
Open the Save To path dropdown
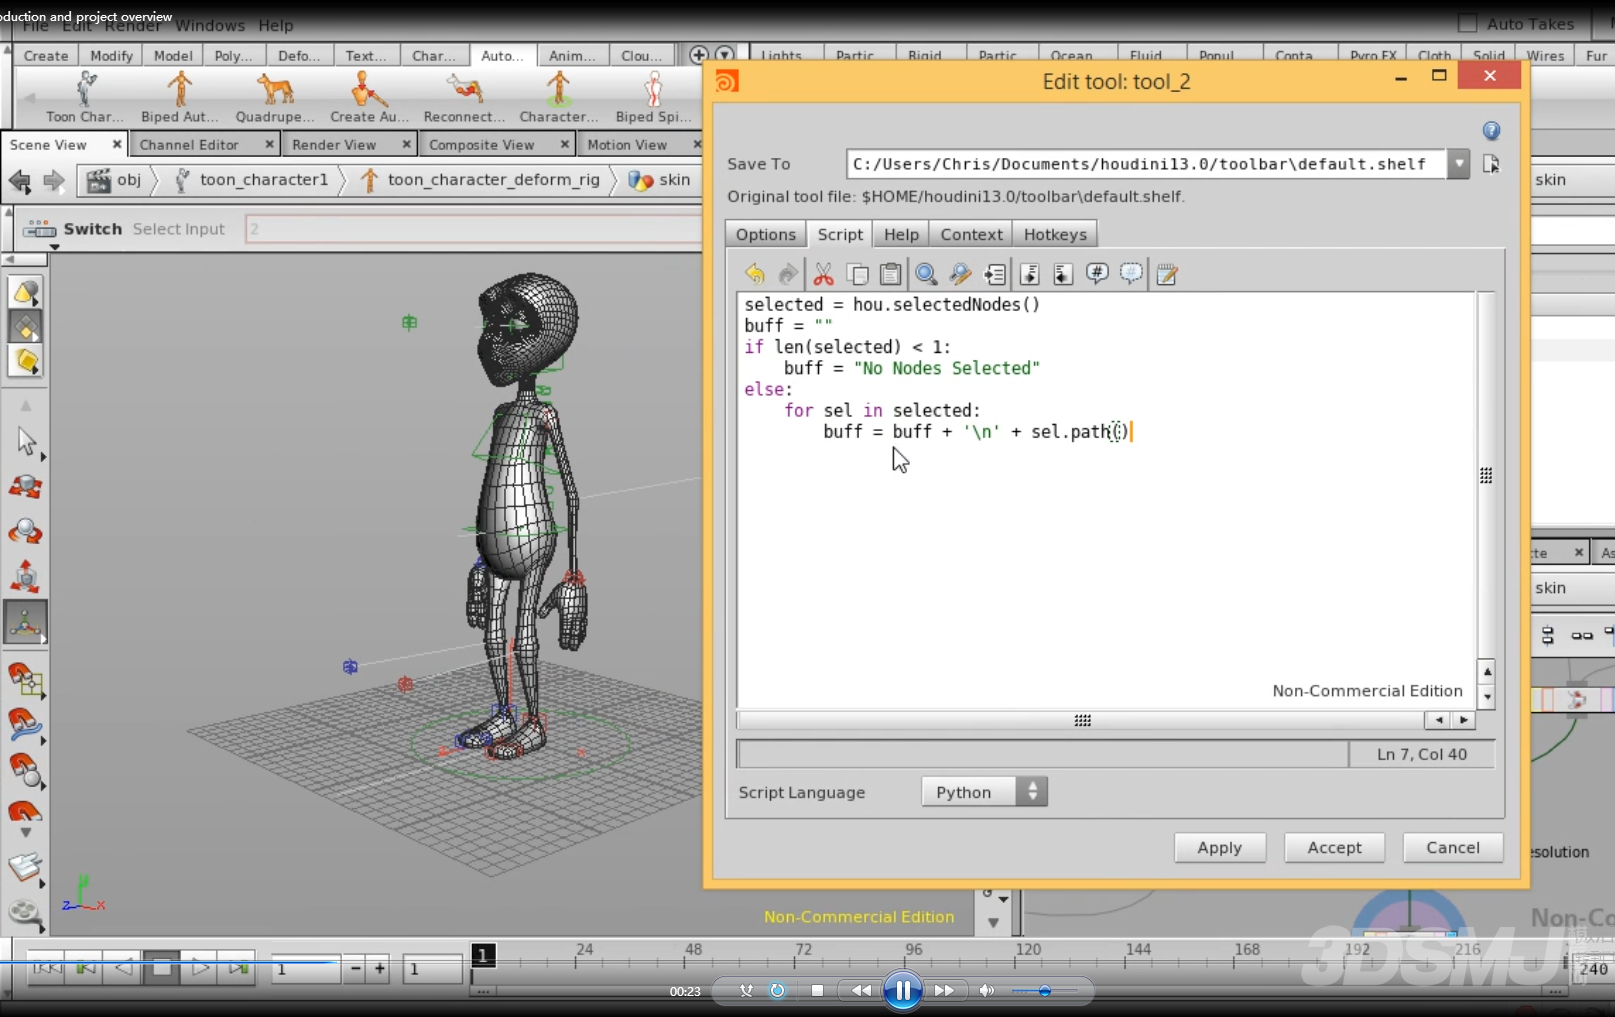1459,164
